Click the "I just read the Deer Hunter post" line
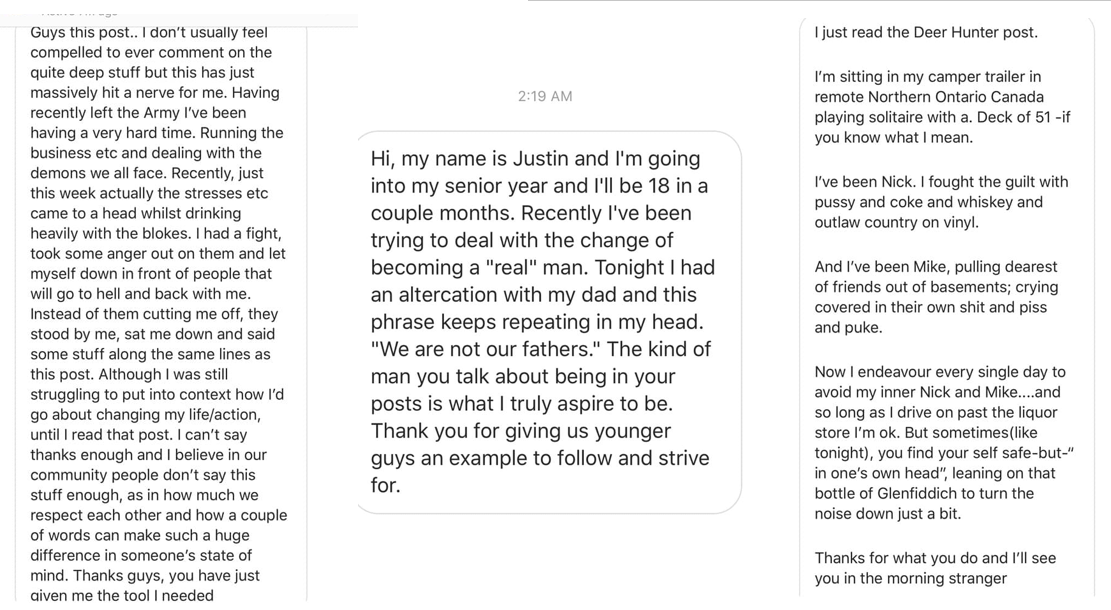Screen dimensions: 1111x610 (926, 32)
